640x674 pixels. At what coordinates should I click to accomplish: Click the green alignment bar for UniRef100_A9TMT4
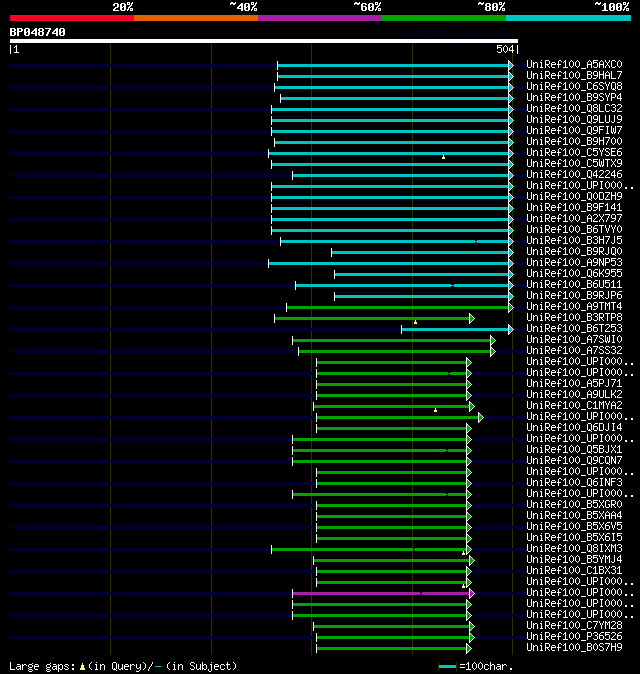pos(398,307)
